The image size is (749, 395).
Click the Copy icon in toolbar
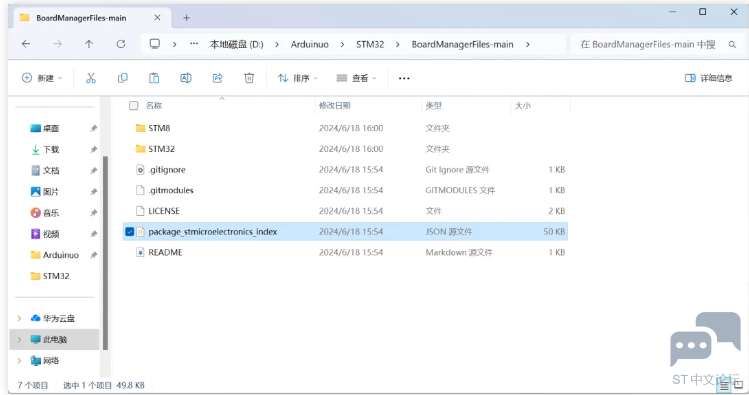[x=123, y=78]
